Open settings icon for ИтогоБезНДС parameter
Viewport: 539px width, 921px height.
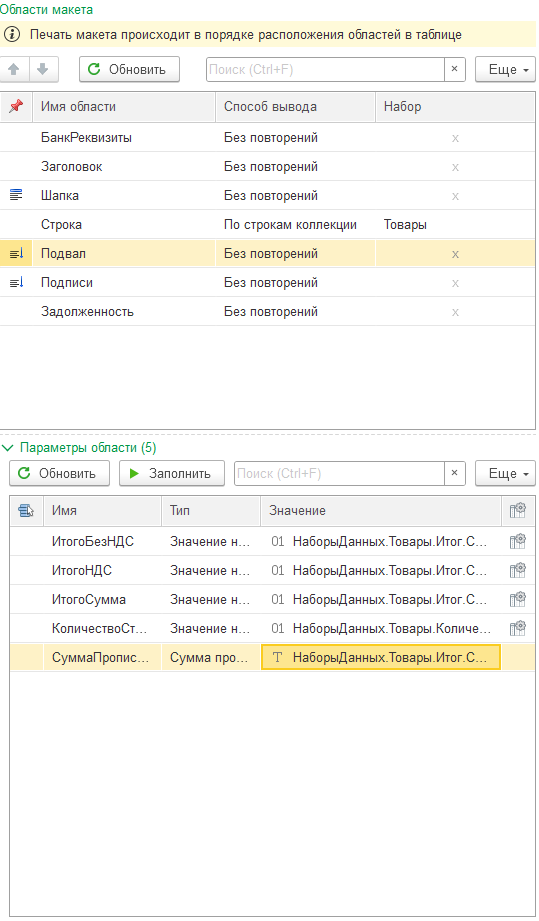pyautogui.click(x=517, y=541)
